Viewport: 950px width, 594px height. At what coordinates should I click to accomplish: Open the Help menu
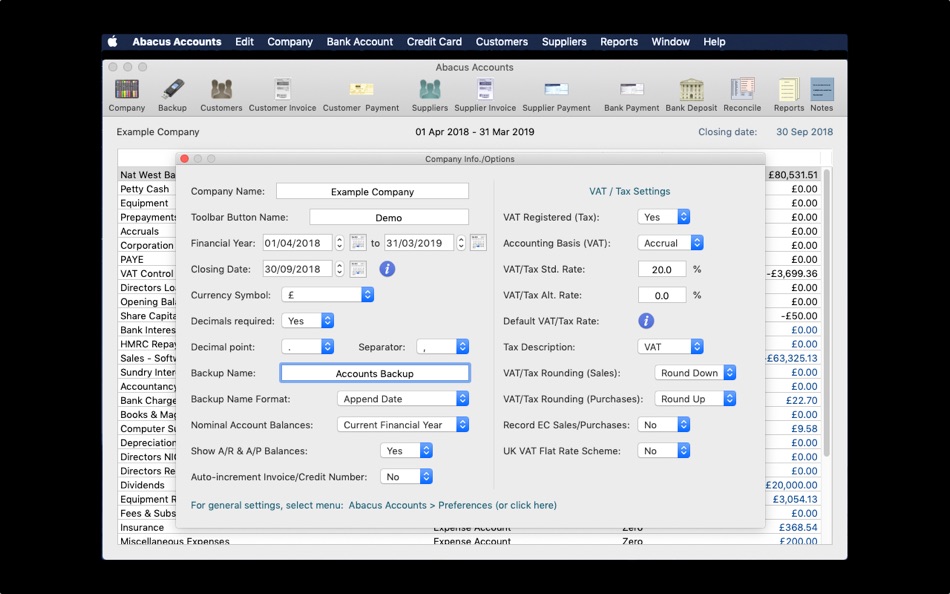pyautogui.click(x=714, y=42)
